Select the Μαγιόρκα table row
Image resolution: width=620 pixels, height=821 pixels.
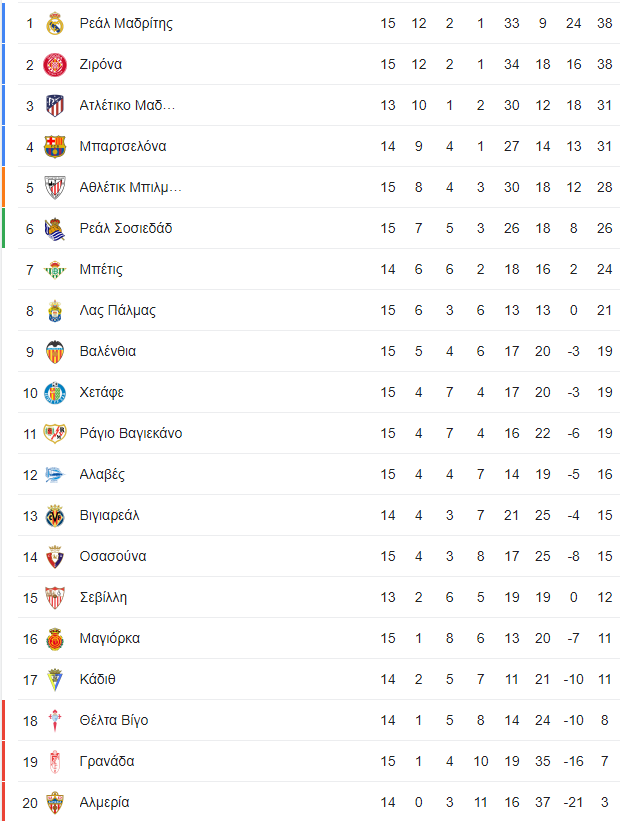tap(318, 638)
